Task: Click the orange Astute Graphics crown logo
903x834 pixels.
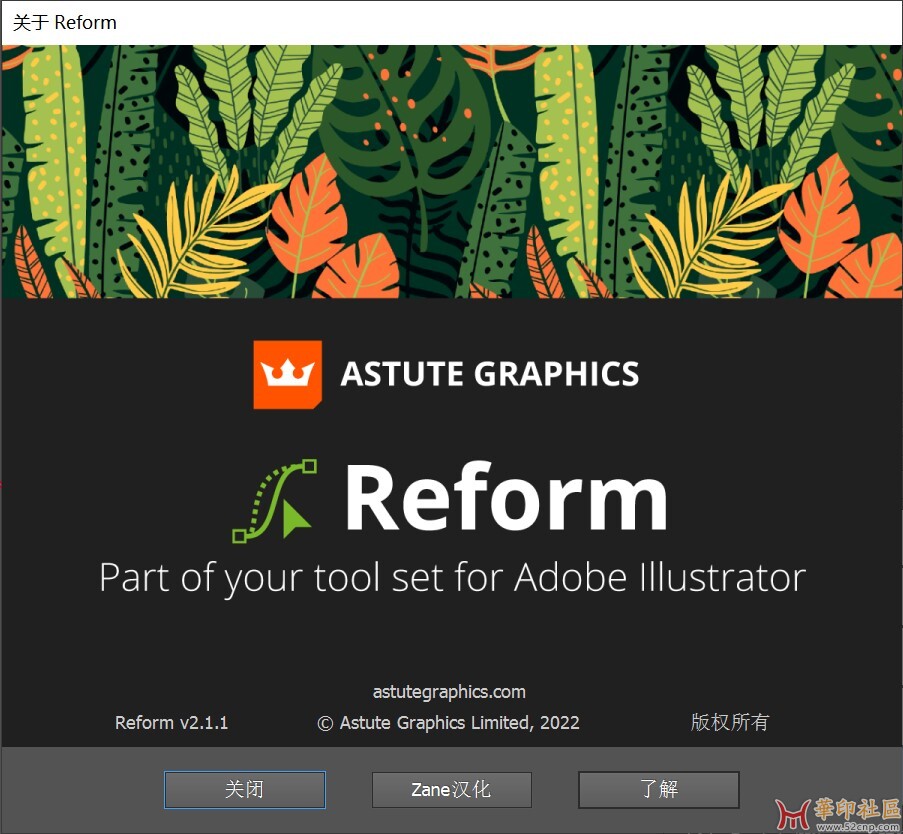Action: pyautogui.click(x=287, y=374)
